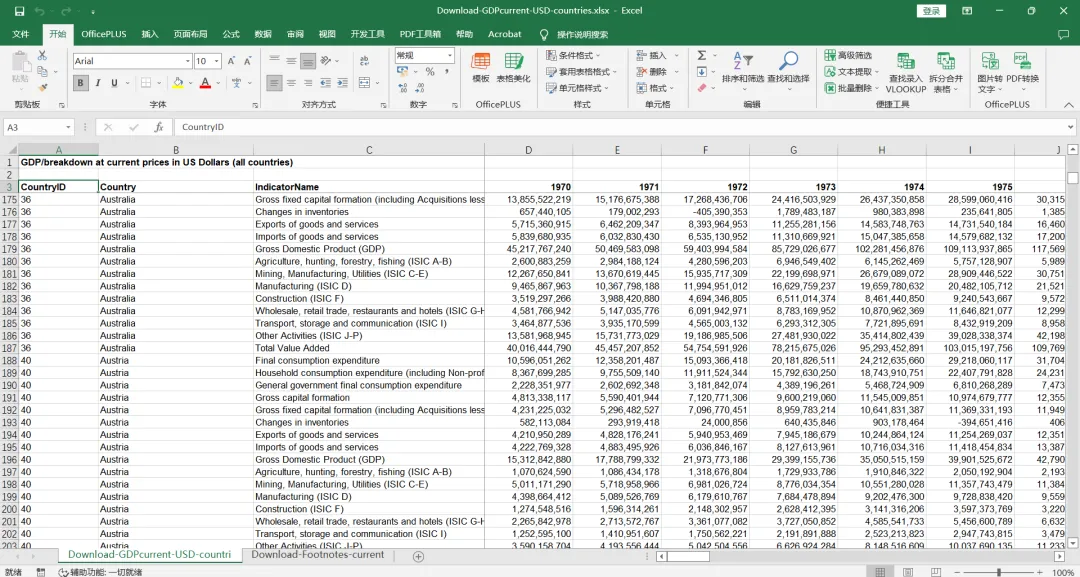1080x577 pixels.
Task: Click the 登录 sign-in button
Action: click(x=931, y=11)
